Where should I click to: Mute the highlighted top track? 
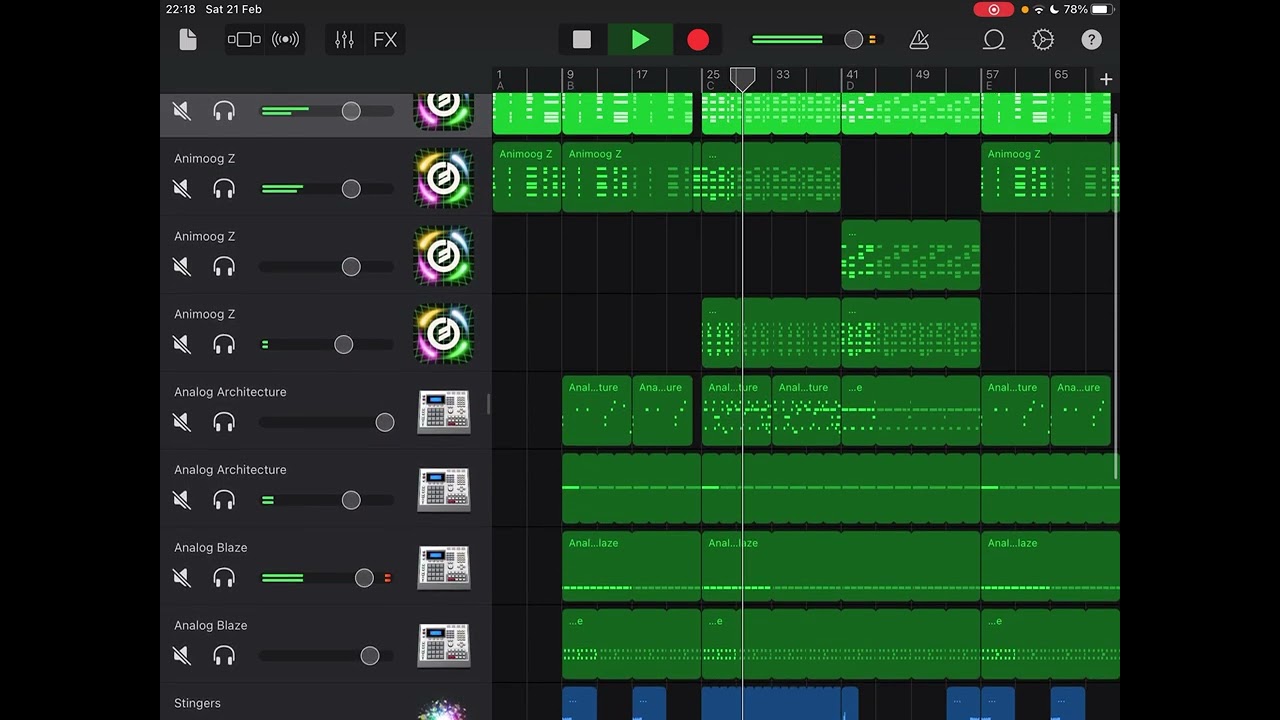click(x=182, y=111)
